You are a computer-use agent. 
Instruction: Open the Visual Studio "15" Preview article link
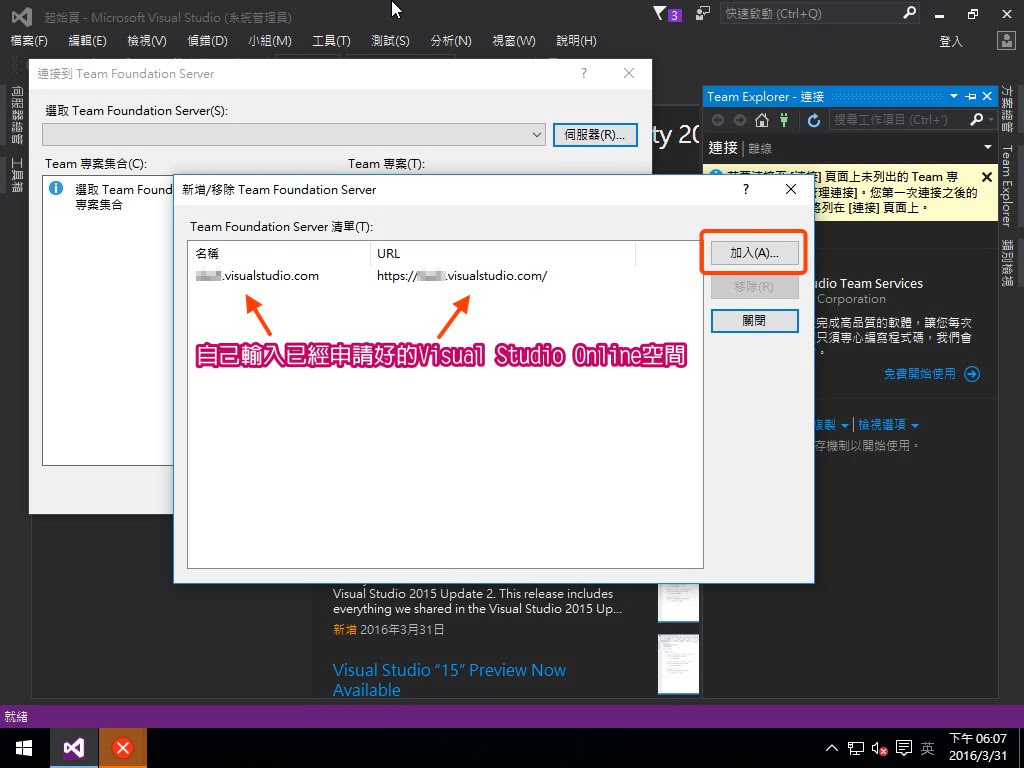pos(449,680)
